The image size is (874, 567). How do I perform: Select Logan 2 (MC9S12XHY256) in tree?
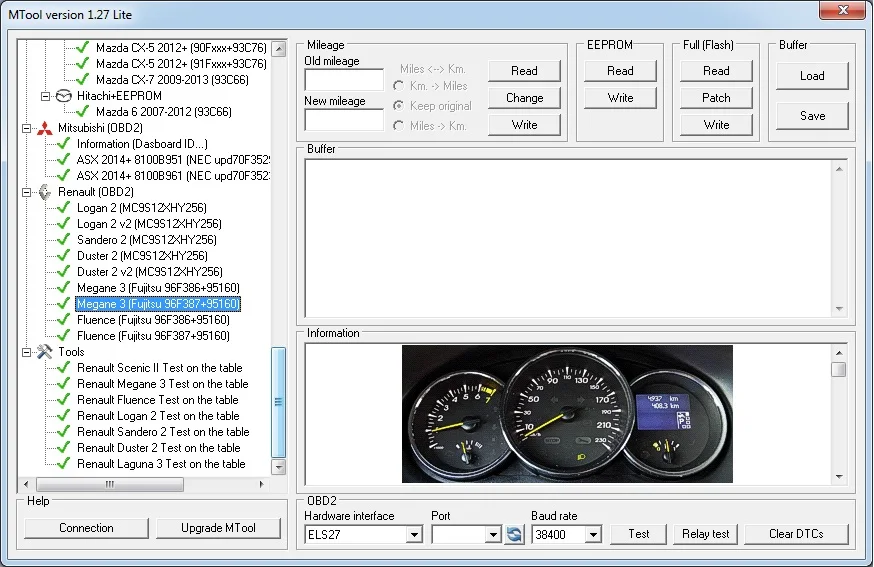[x=149, y=208]
